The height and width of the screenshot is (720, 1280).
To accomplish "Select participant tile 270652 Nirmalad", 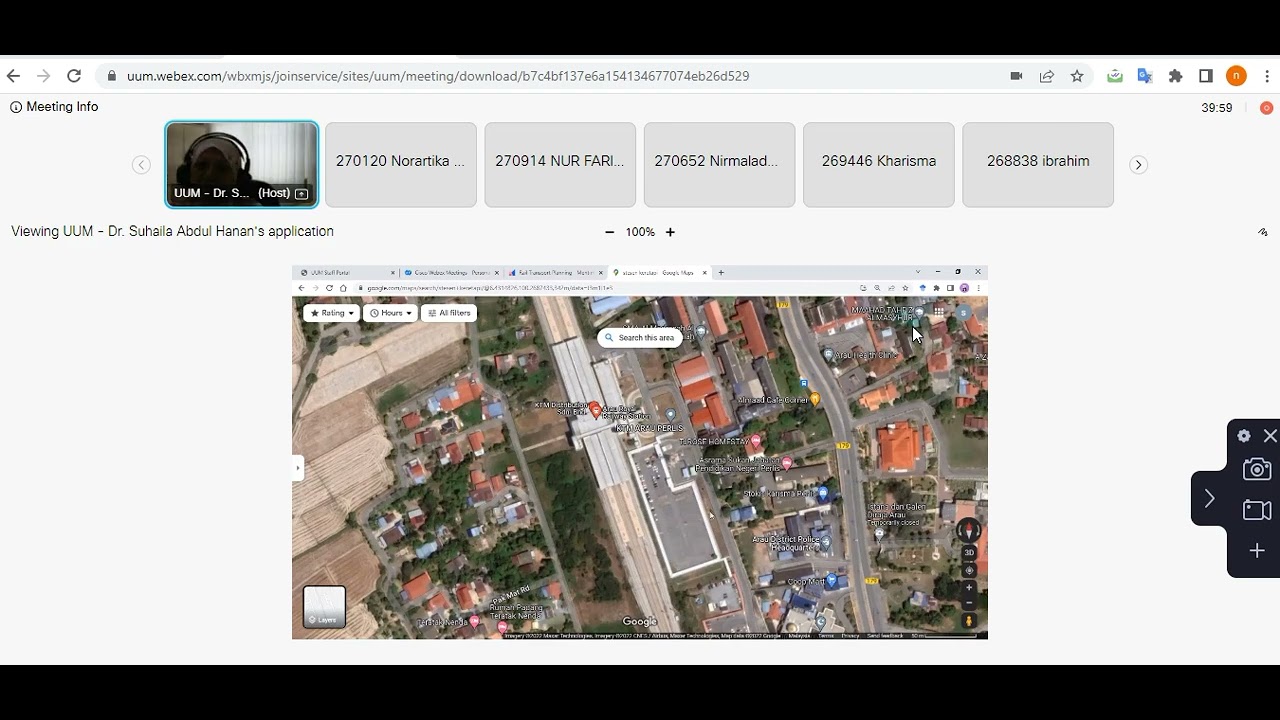I will [x=720, y=165].
